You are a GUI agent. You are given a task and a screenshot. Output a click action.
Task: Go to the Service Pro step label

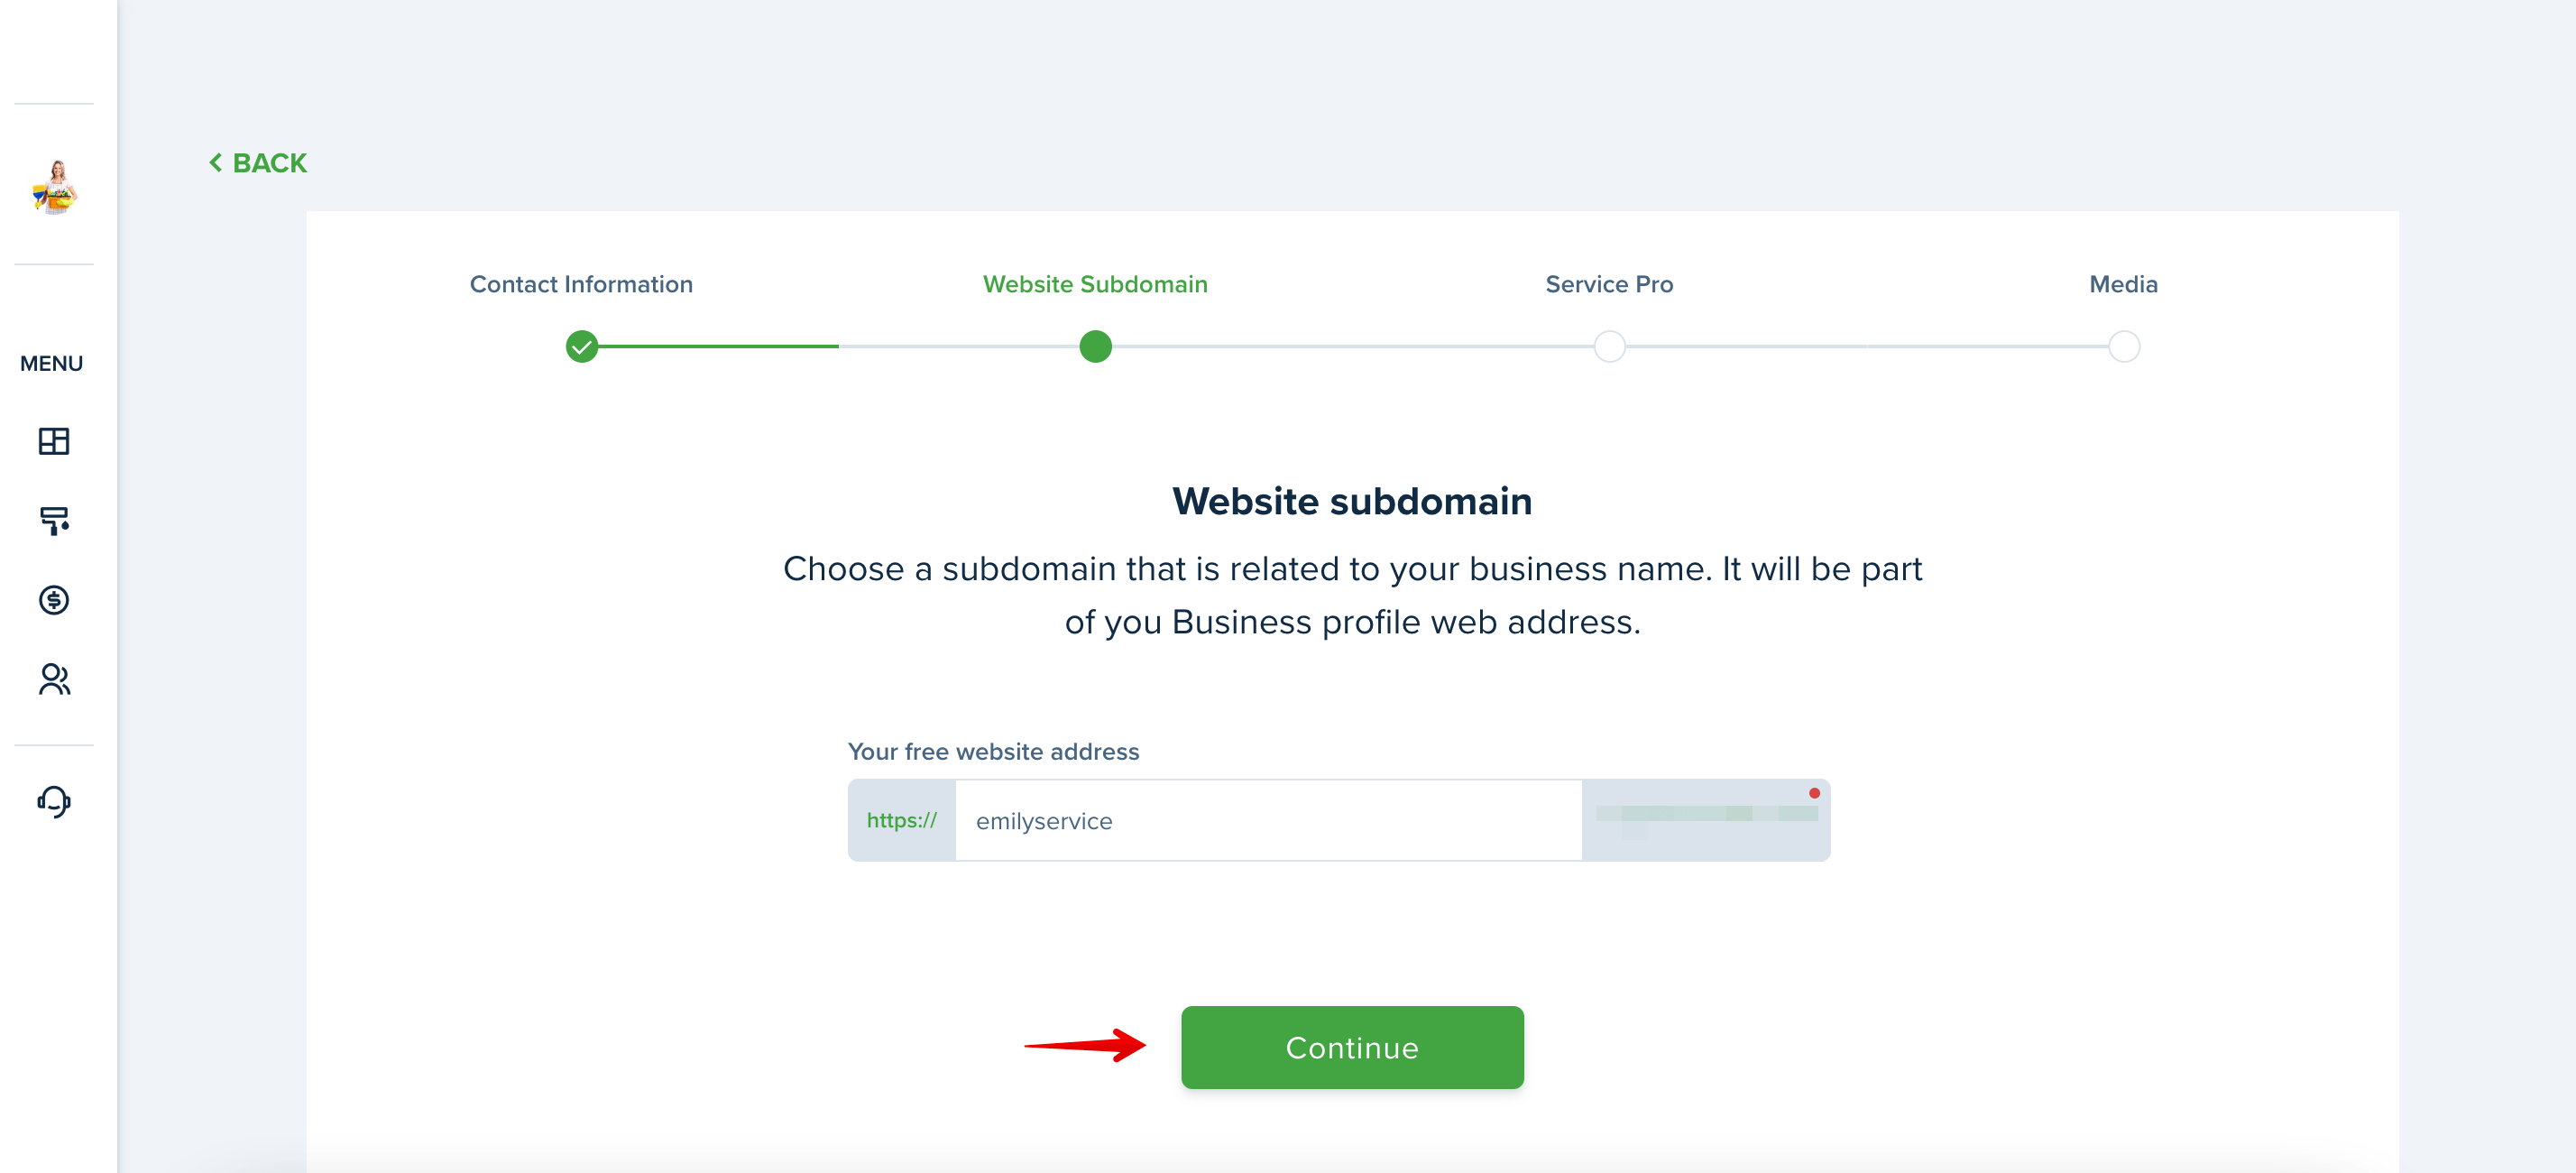coord(1610,284)
